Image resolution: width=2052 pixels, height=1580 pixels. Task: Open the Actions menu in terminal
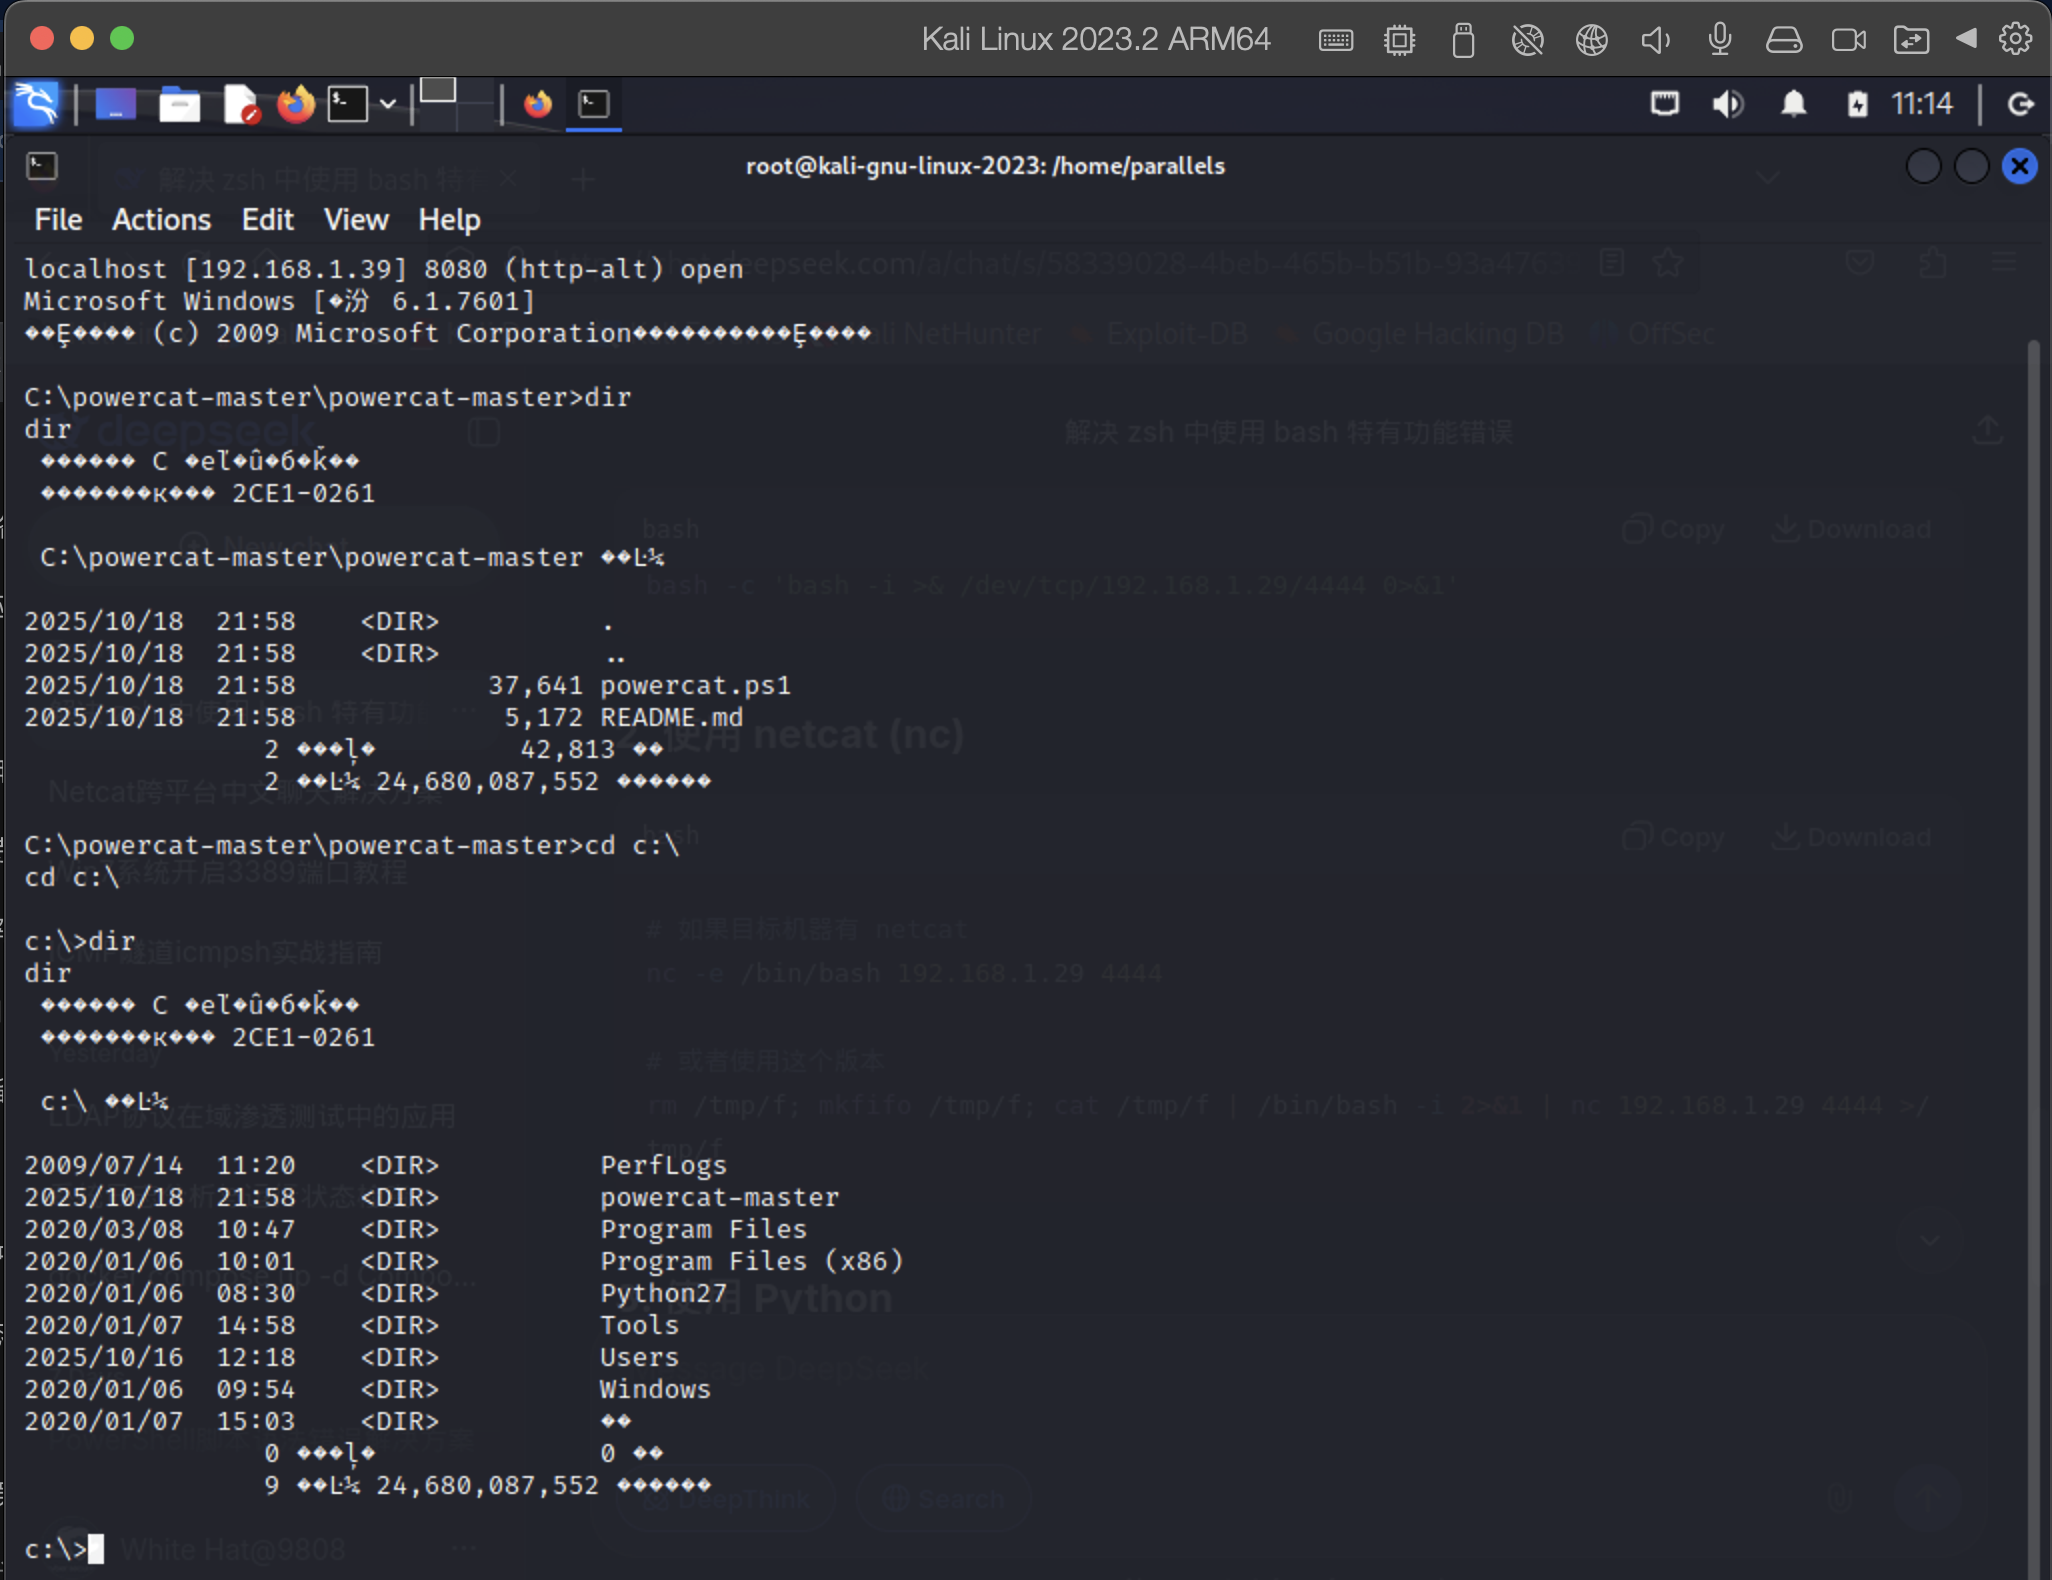coord(161,220)
